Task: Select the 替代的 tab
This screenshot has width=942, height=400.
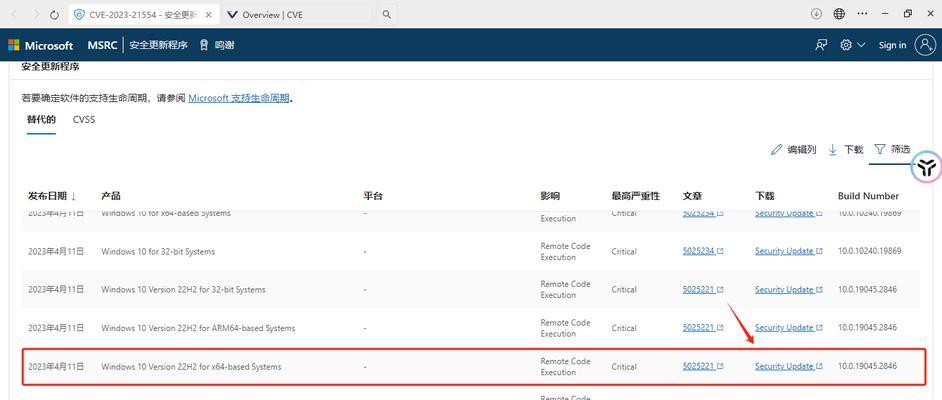Action: pyautogui.click(x=41, y=120)
